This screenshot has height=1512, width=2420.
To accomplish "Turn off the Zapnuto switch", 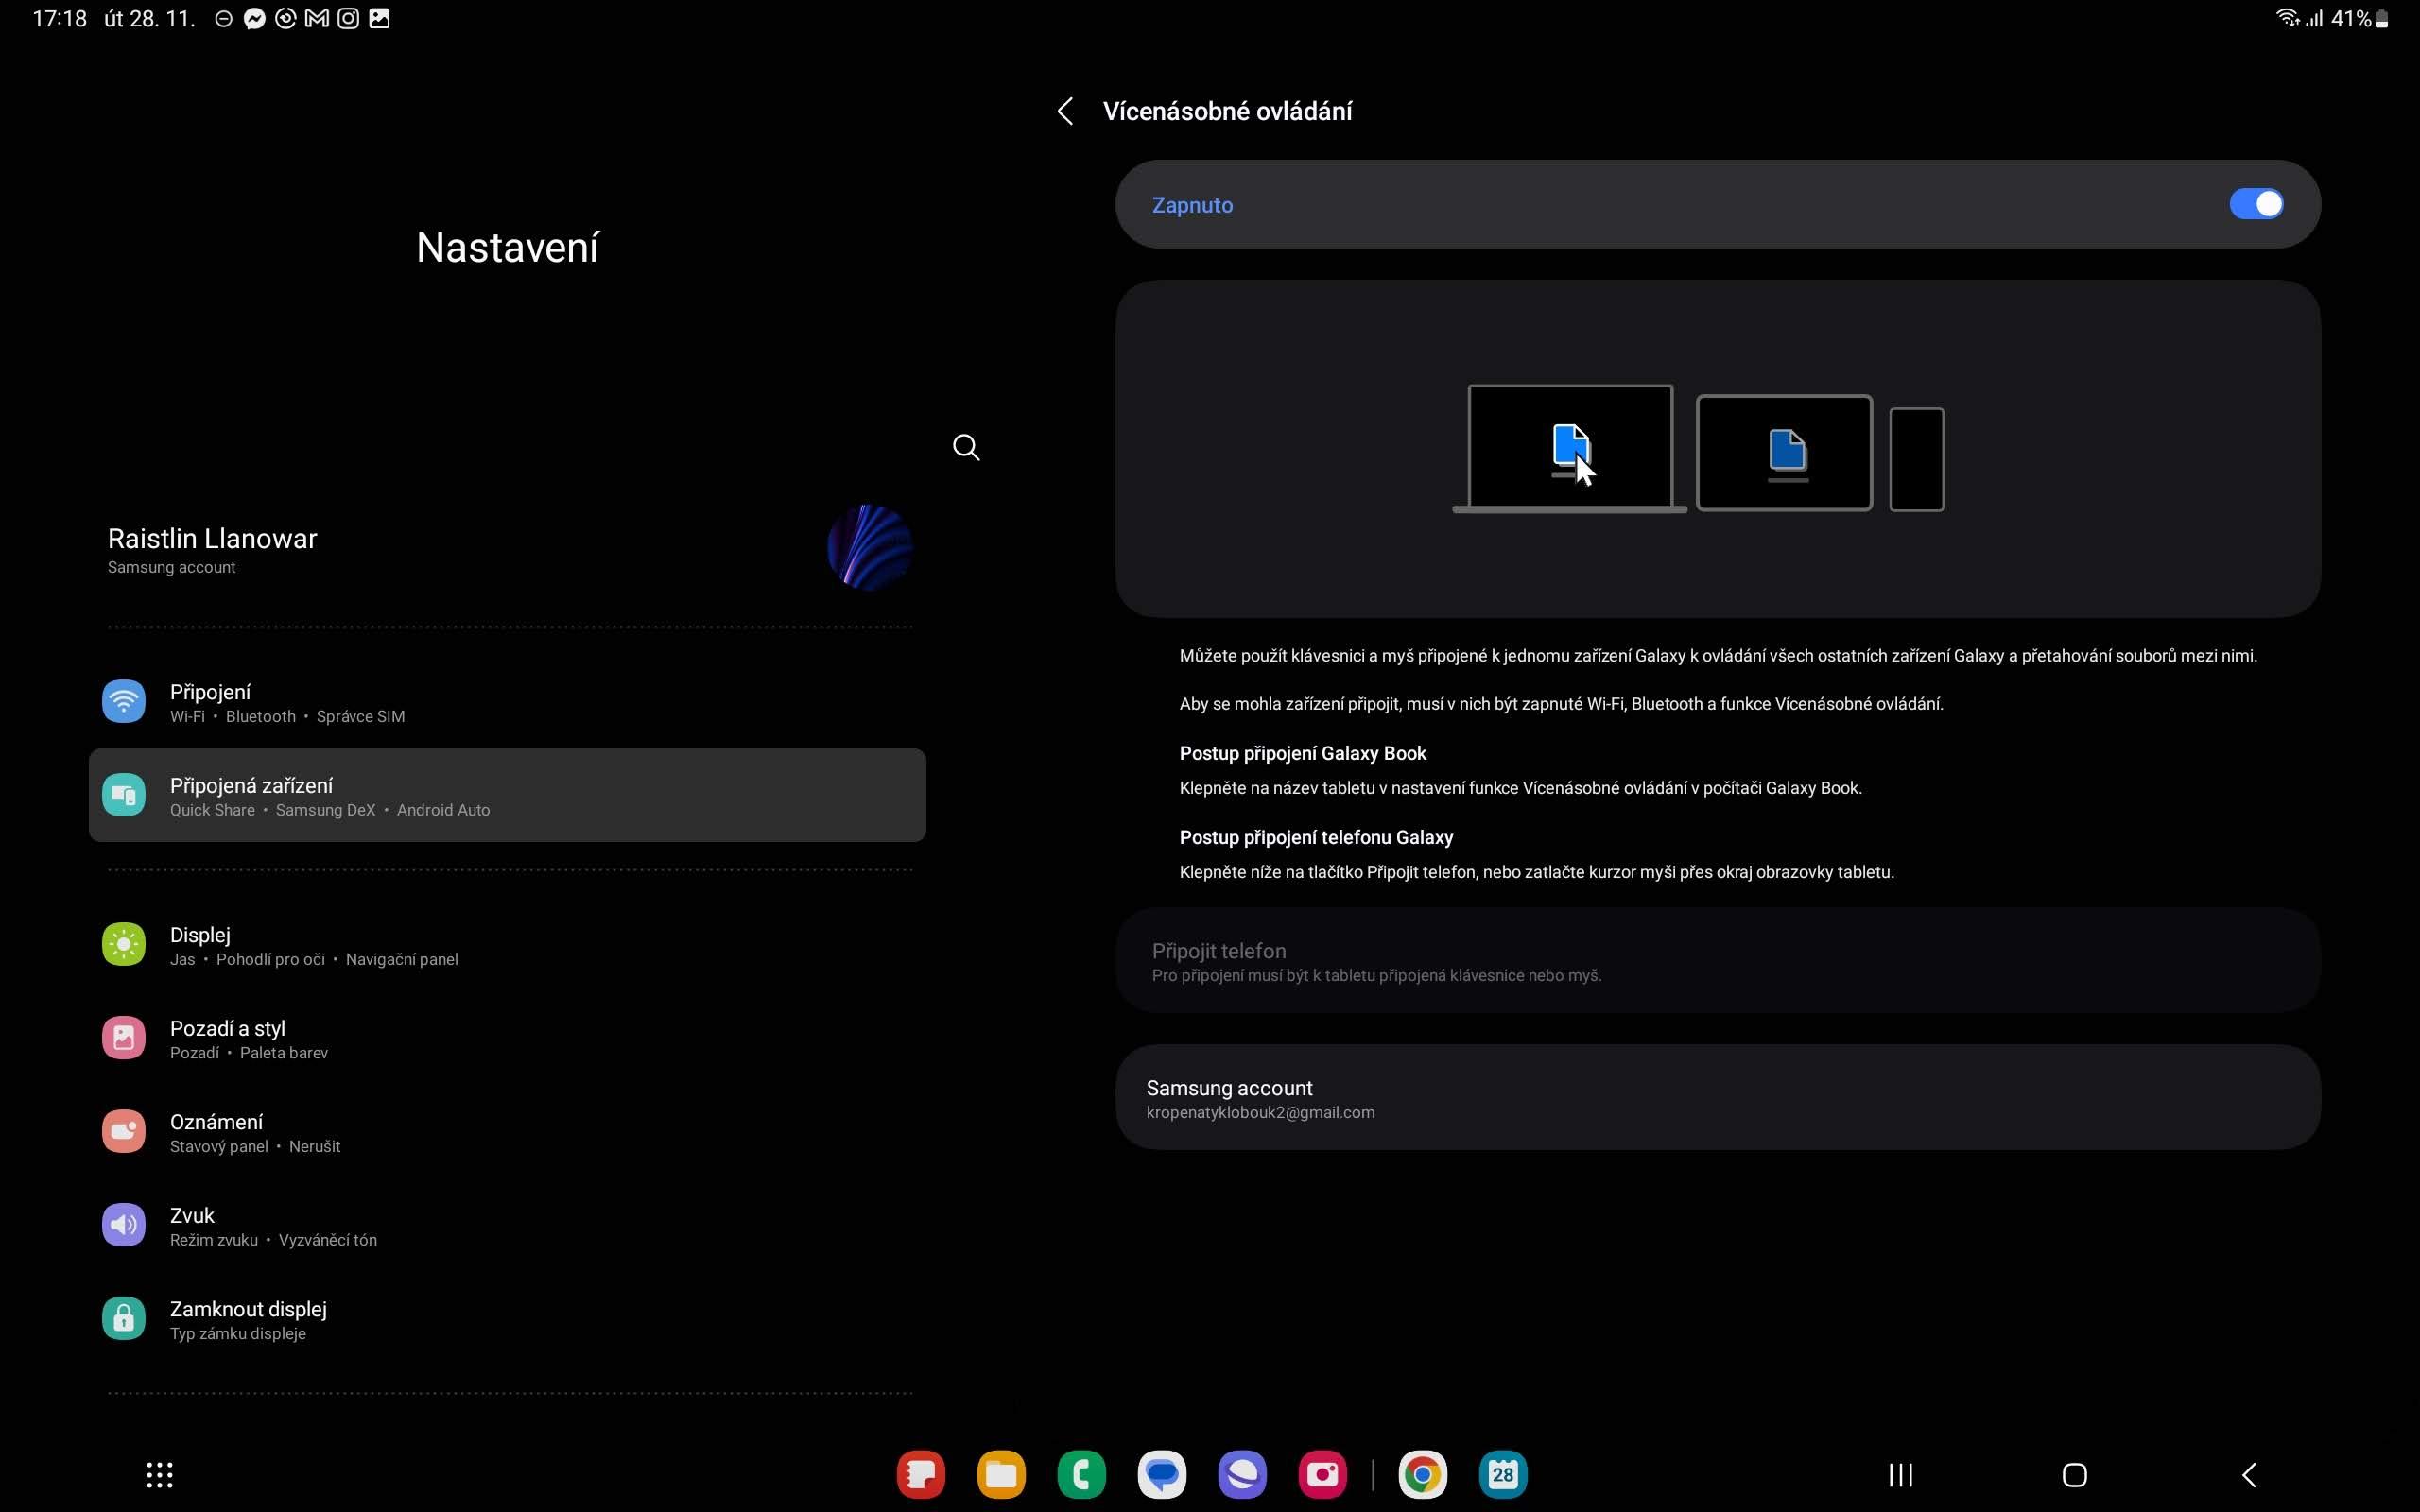I will tap(2256, 204).
